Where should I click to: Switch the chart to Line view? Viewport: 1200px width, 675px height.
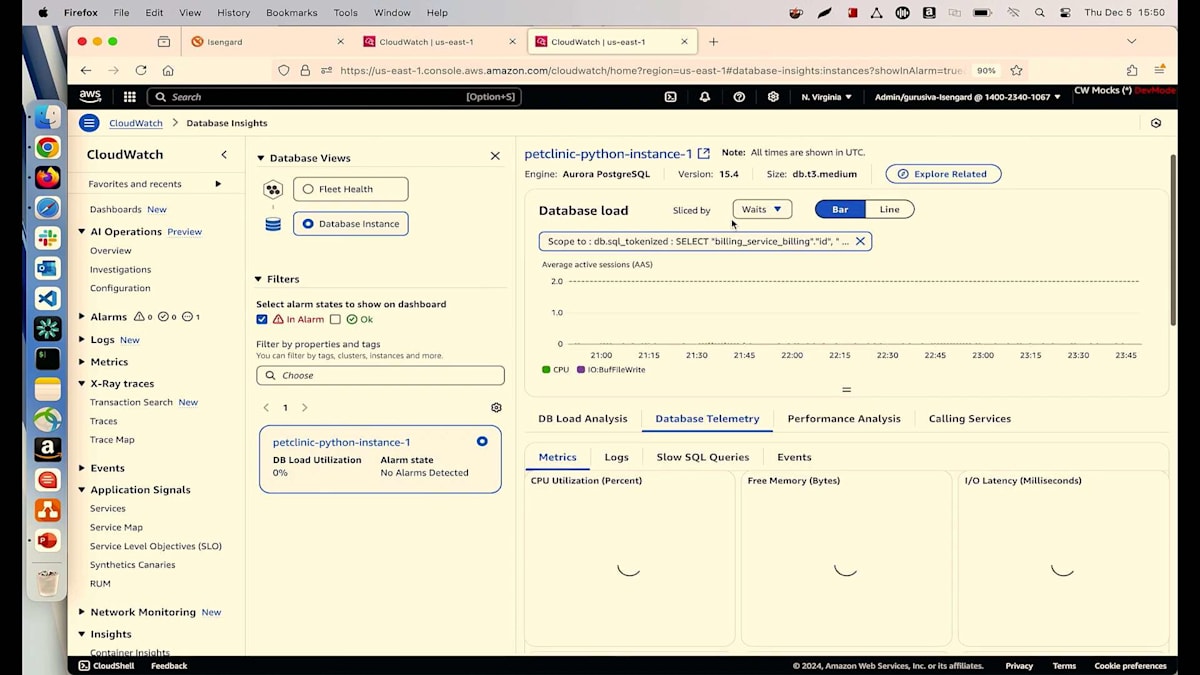[x=889, y=209]
